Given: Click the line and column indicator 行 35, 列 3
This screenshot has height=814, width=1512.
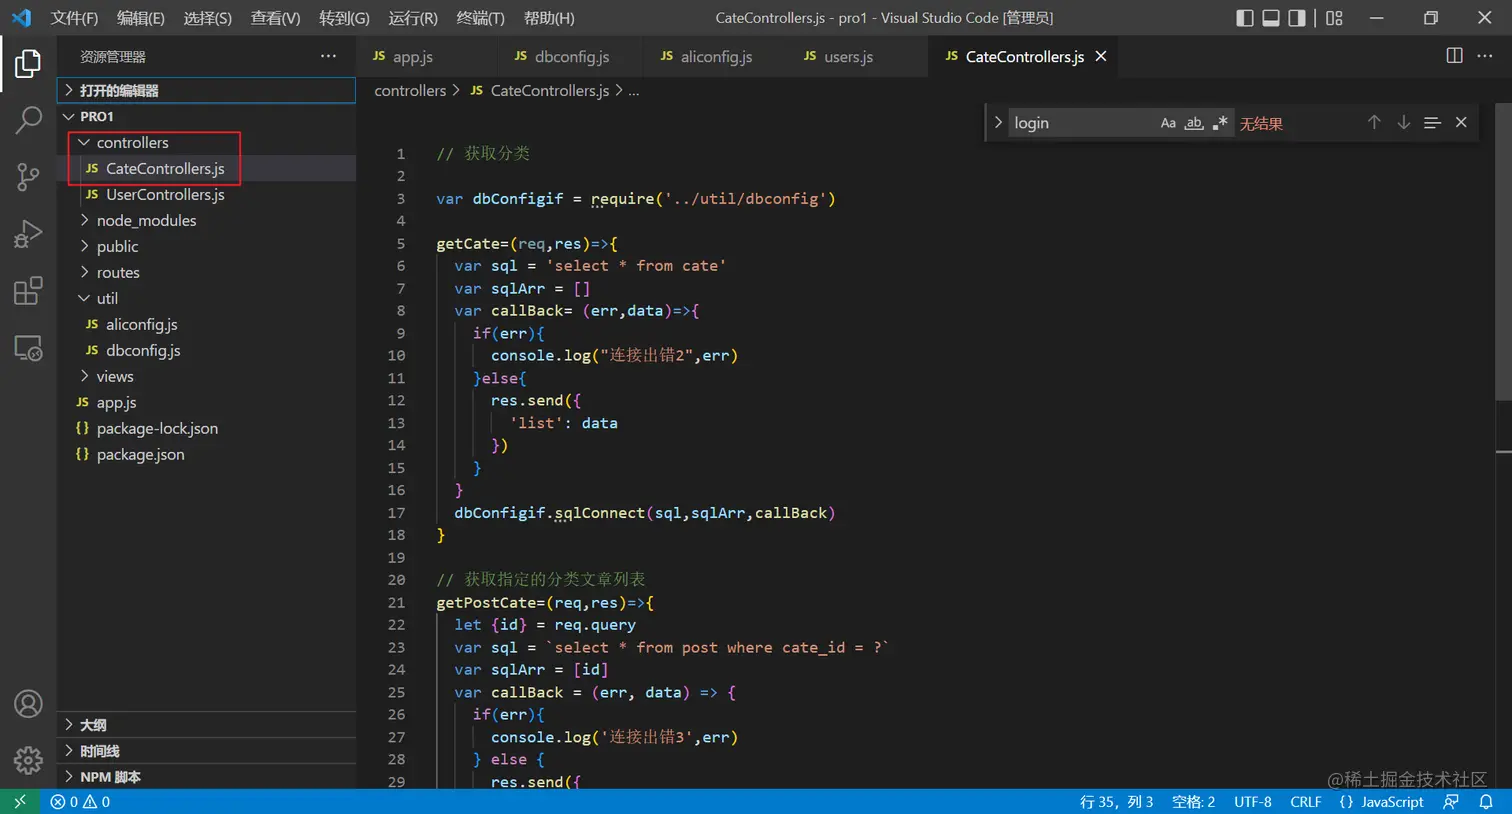Looking at the screenshot, I should coord(1116,802).
